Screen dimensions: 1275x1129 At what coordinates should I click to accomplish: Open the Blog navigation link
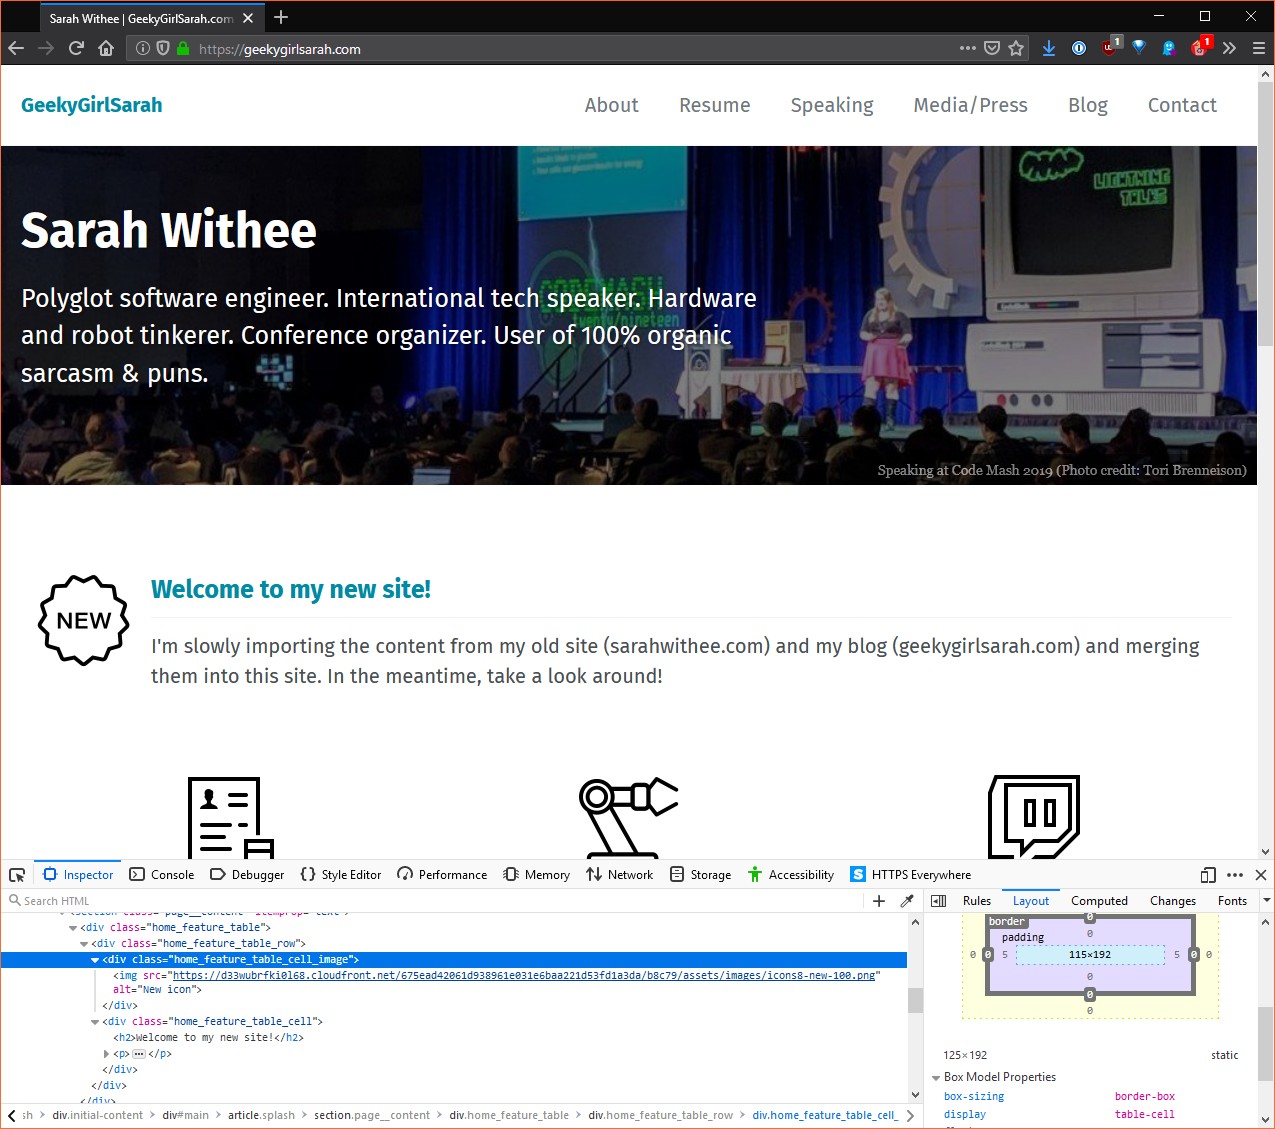(1087, 105)
